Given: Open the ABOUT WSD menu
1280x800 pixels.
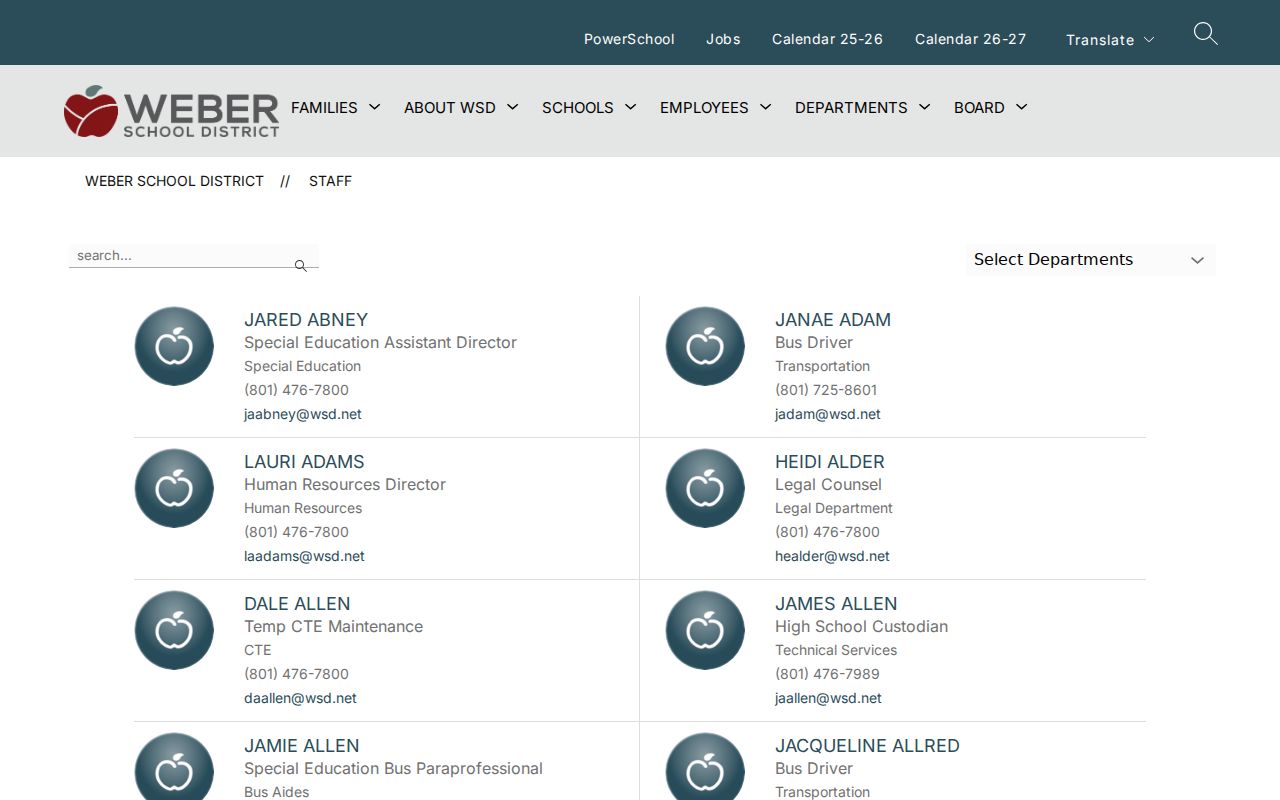Looking at the screenshot, I should [x=450, y=108].
